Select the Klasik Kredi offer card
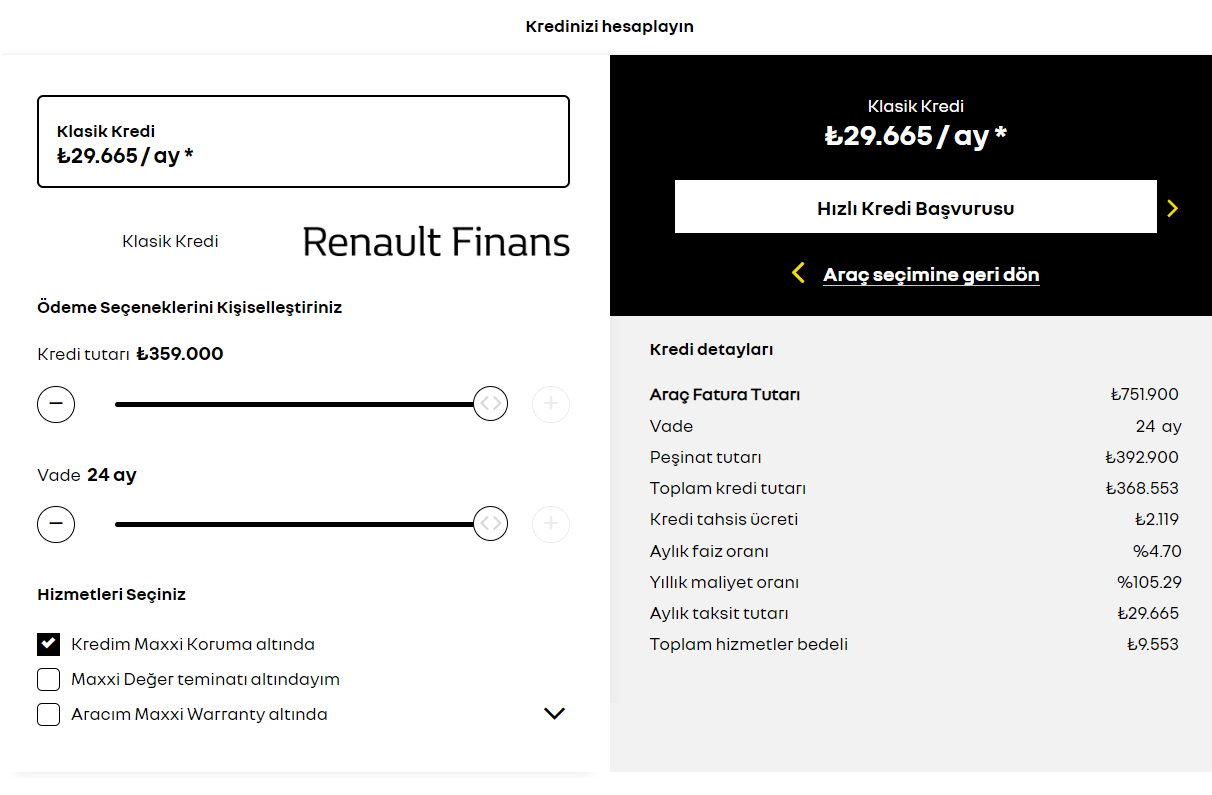Viewport: 1212px width, 795px height. (x=303, y=142)
